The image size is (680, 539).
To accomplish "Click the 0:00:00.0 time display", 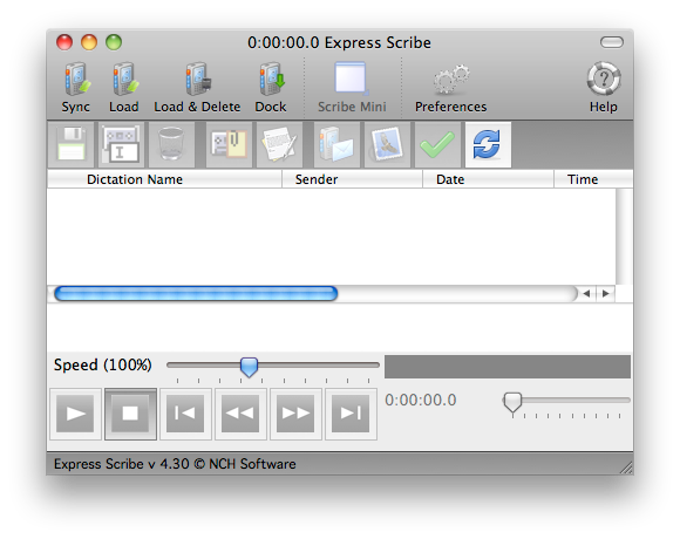I will (x=421, y=400).
